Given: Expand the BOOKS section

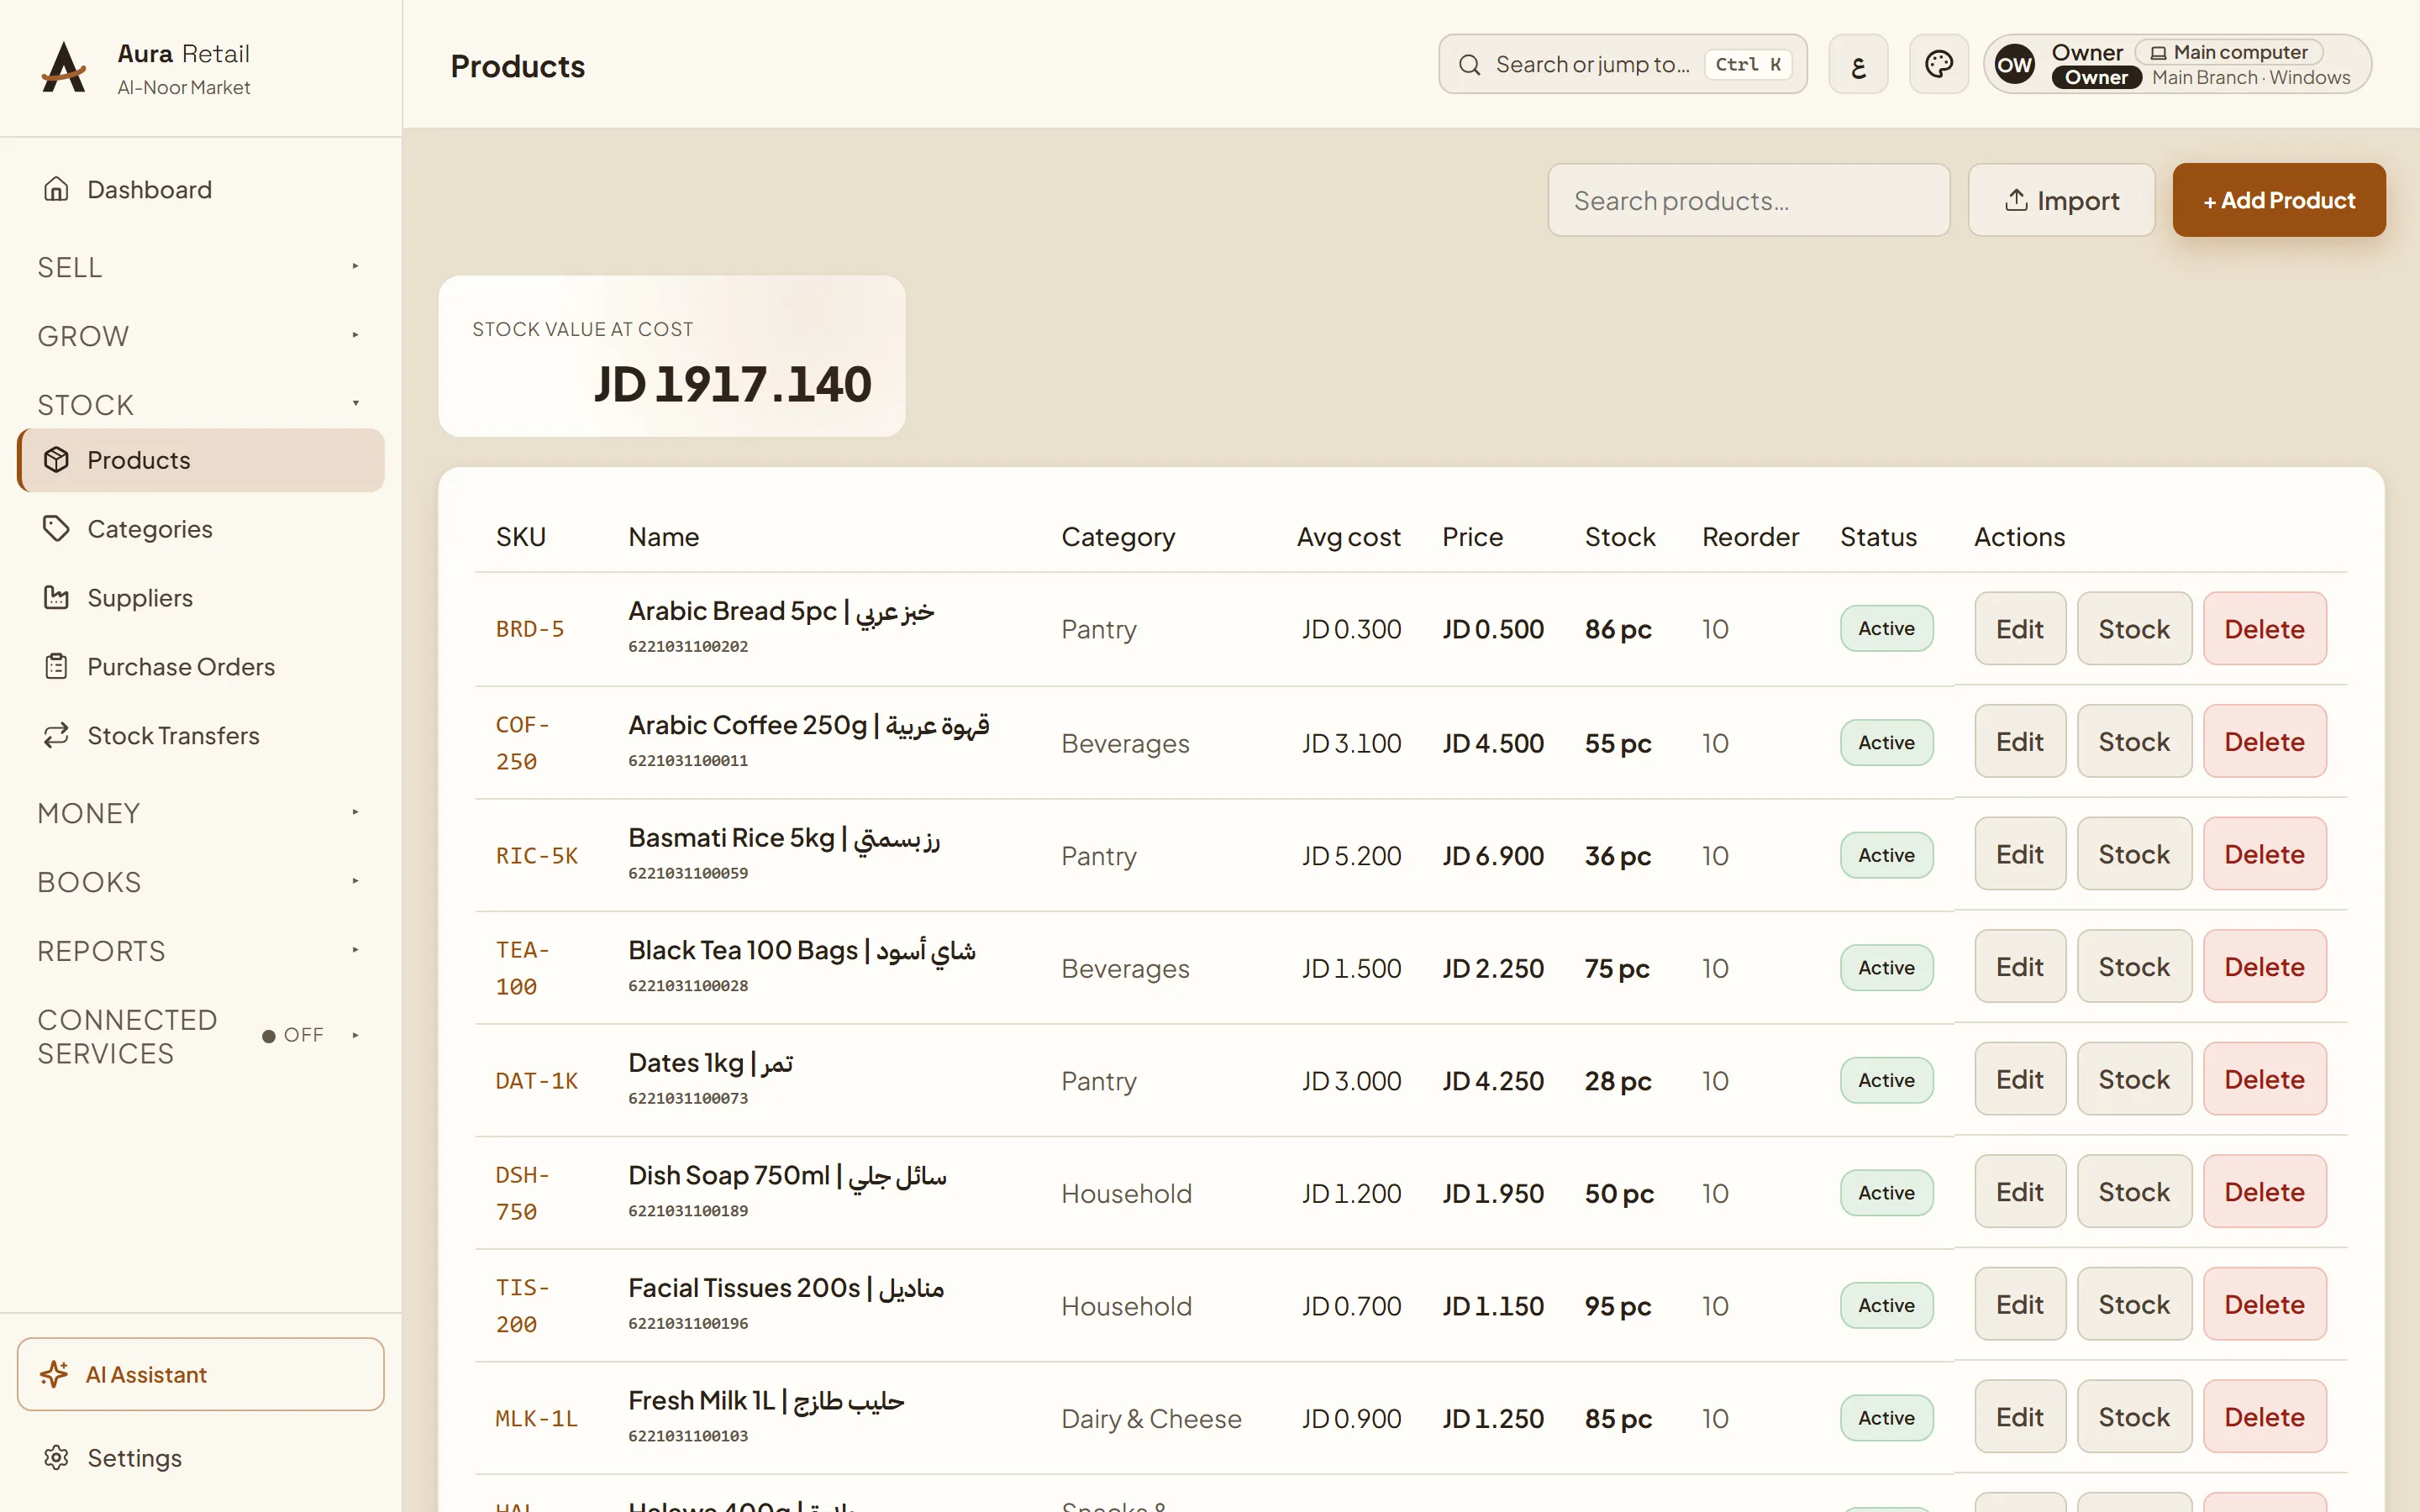Looking at the screenshot, I should point(200,882).
